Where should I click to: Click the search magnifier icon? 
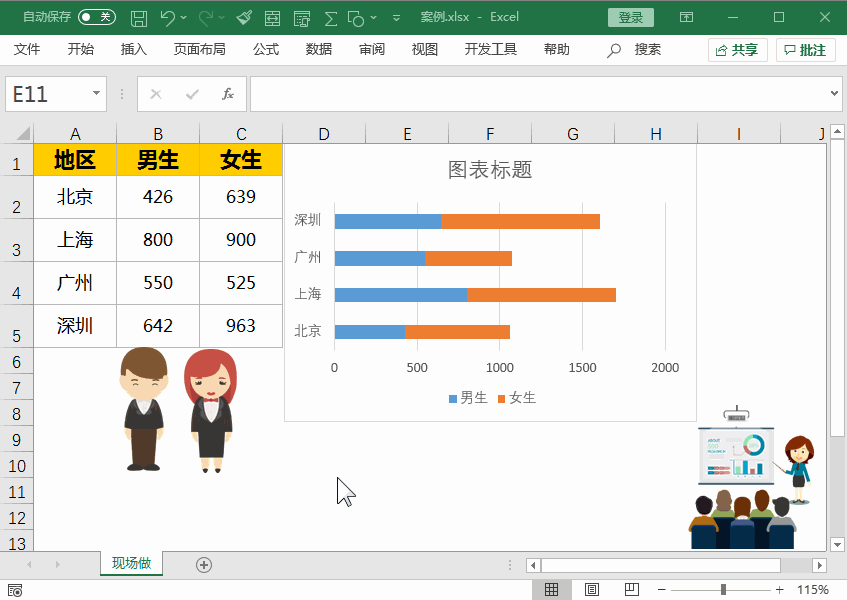pyautogui.click(x=614, y=50)
